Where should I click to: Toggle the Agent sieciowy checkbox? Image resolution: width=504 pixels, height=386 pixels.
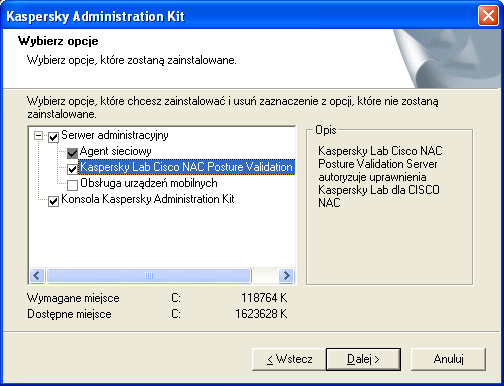72,153
